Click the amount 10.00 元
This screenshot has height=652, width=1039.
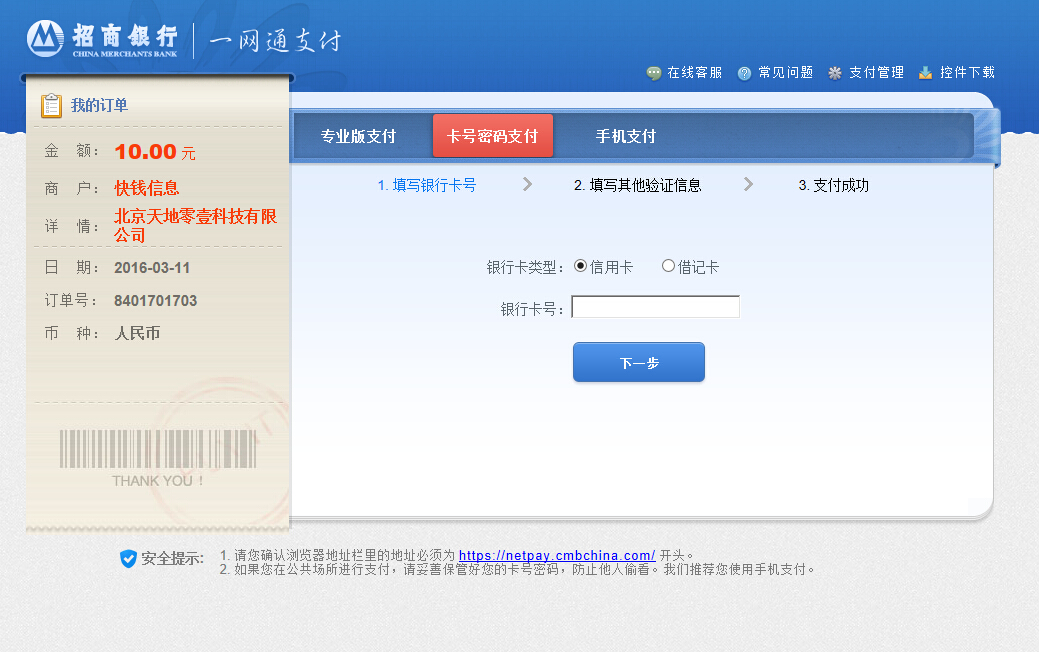coord(155,152)
